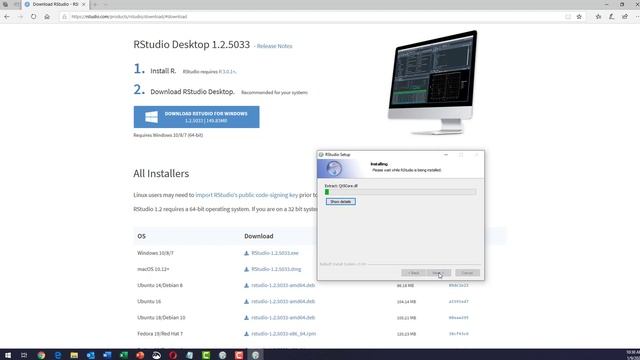Click the Back button in RStudio Setup

point(413,273)
